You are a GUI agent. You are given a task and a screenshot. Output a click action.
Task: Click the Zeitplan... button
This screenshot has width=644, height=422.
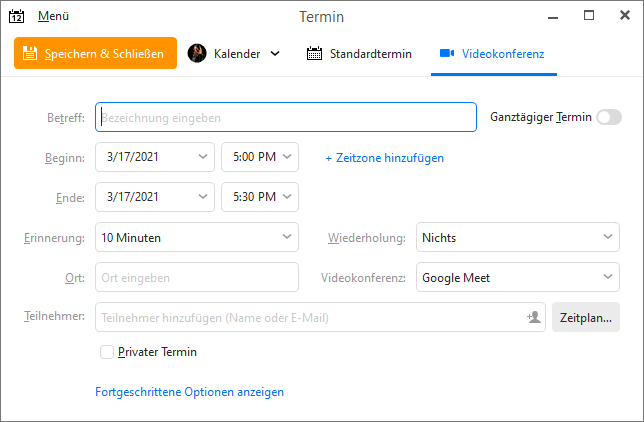click(x=586, y=317)
